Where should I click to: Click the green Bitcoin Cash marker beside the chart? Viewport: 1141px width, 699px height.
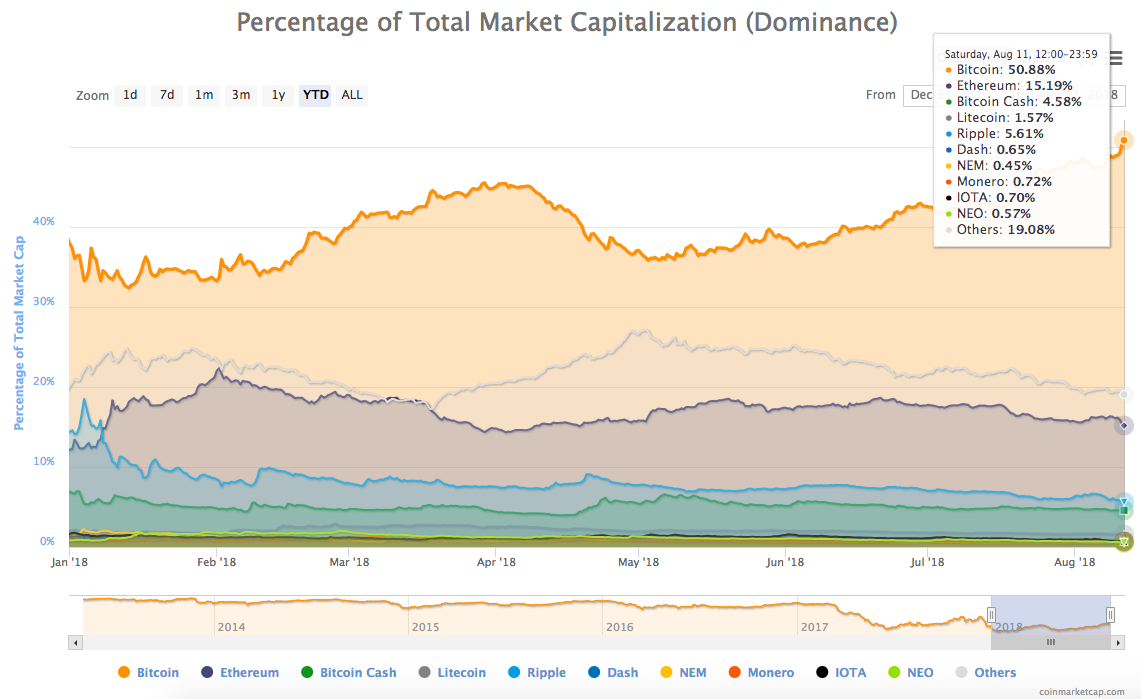[1124, 510]
